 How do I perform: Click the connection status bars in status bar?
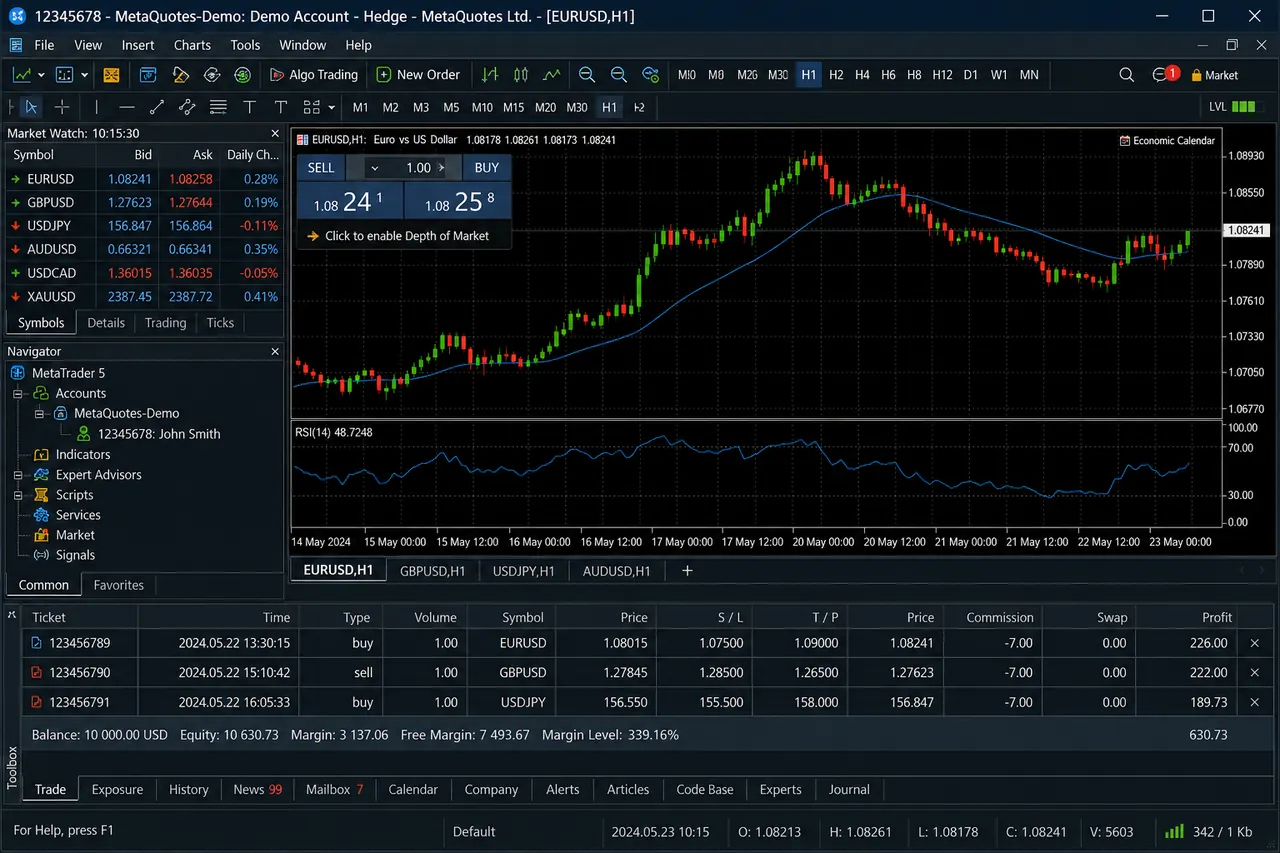tap(1174, 831)
